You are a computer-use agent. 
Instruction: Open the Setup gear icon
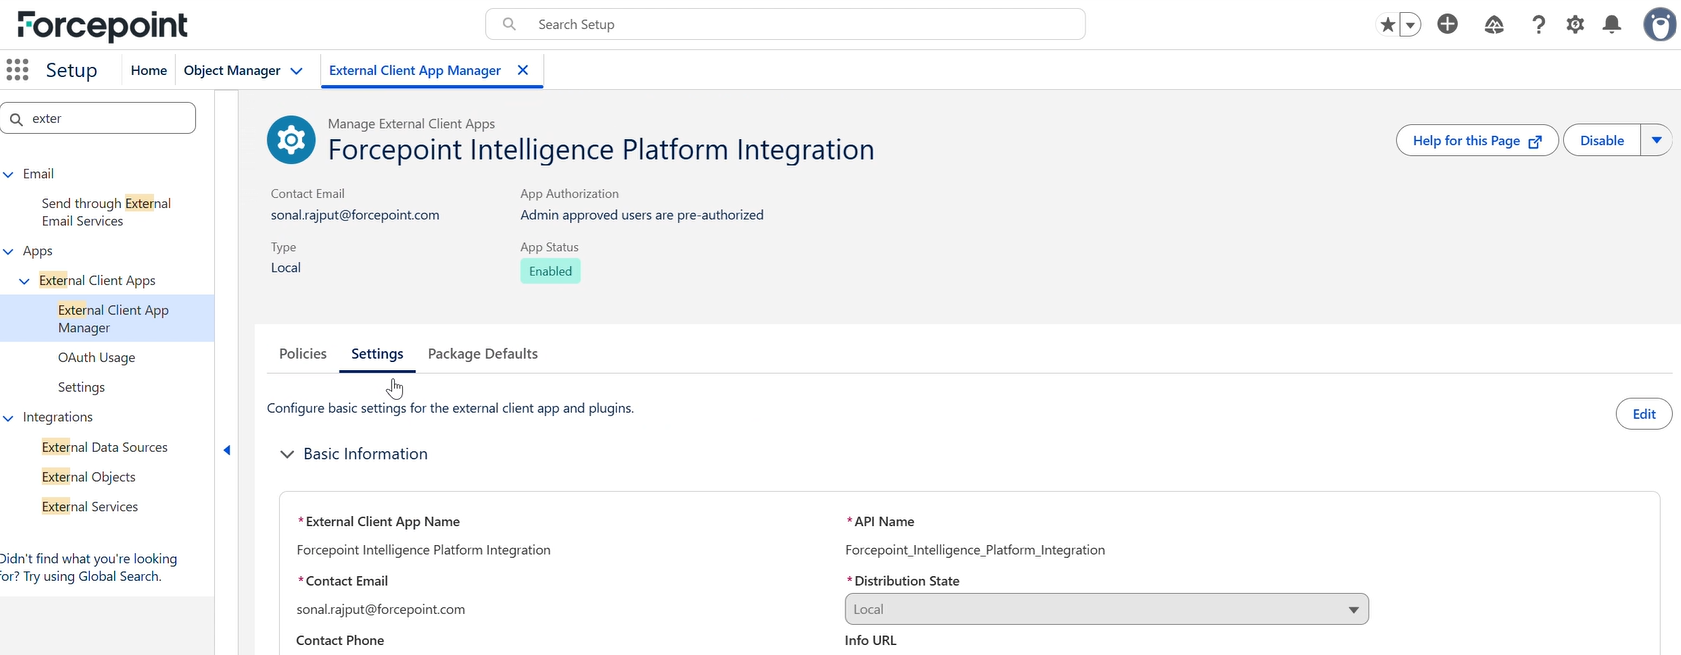pyautogui.click(x=1575, y=25)
